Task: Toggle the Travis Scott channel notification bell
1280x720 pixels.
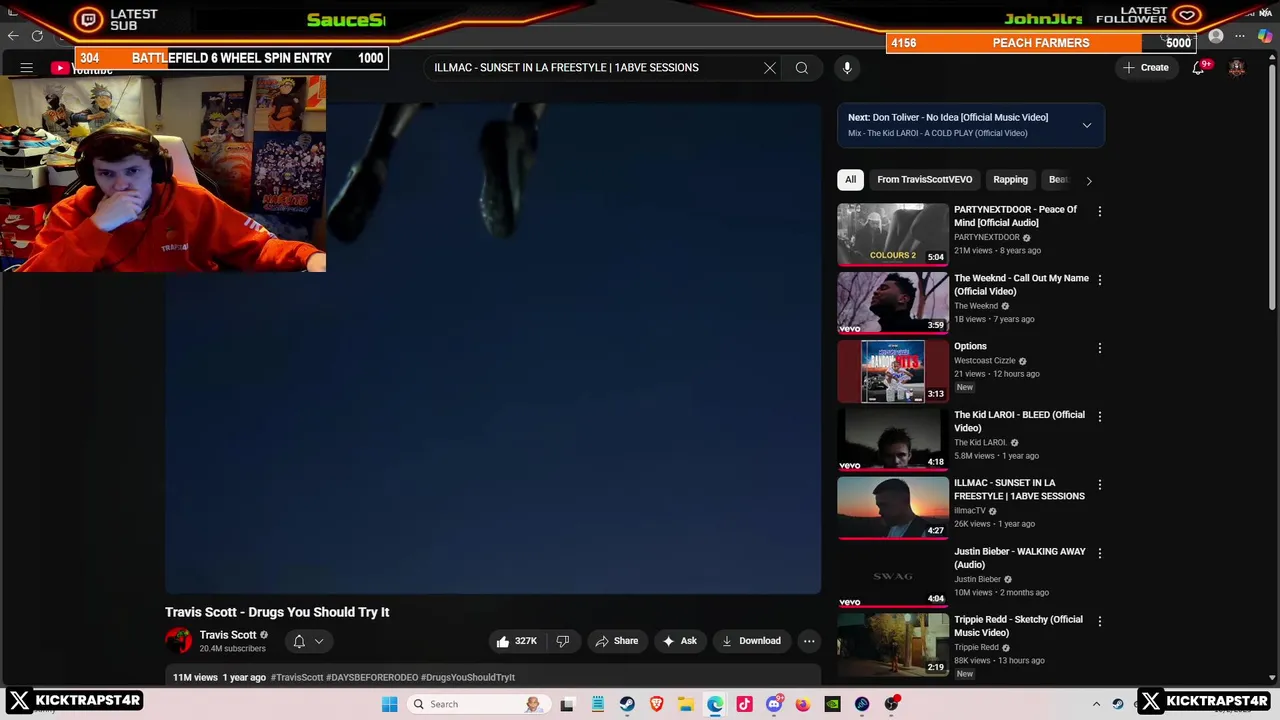Action: pos(307,641)
